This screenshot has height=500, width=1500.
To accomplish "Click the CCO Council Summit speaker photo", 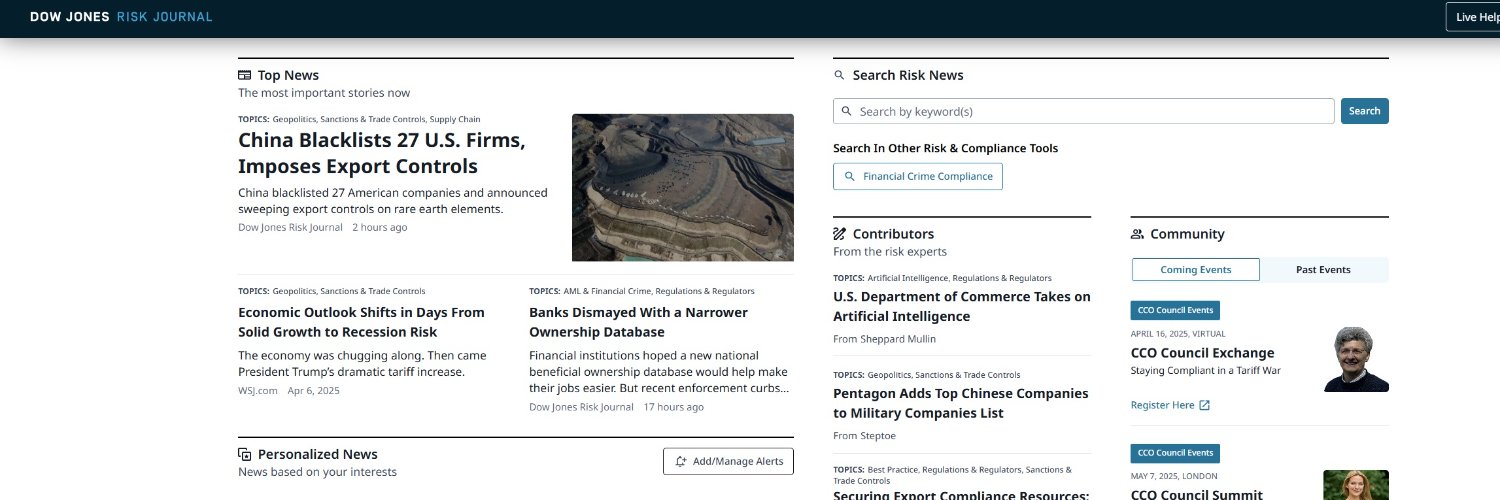I will point(1356,485).
